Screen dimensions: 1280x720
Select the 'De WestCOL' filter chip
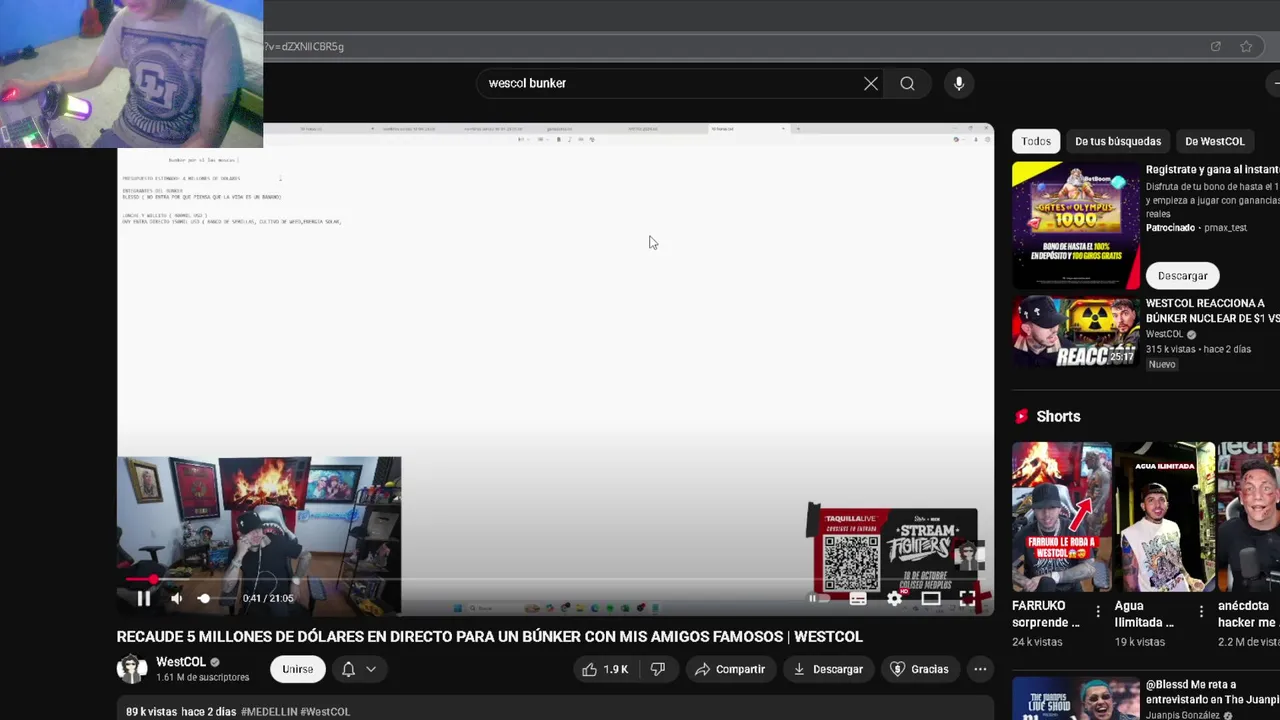click(x=1215, y=141)
